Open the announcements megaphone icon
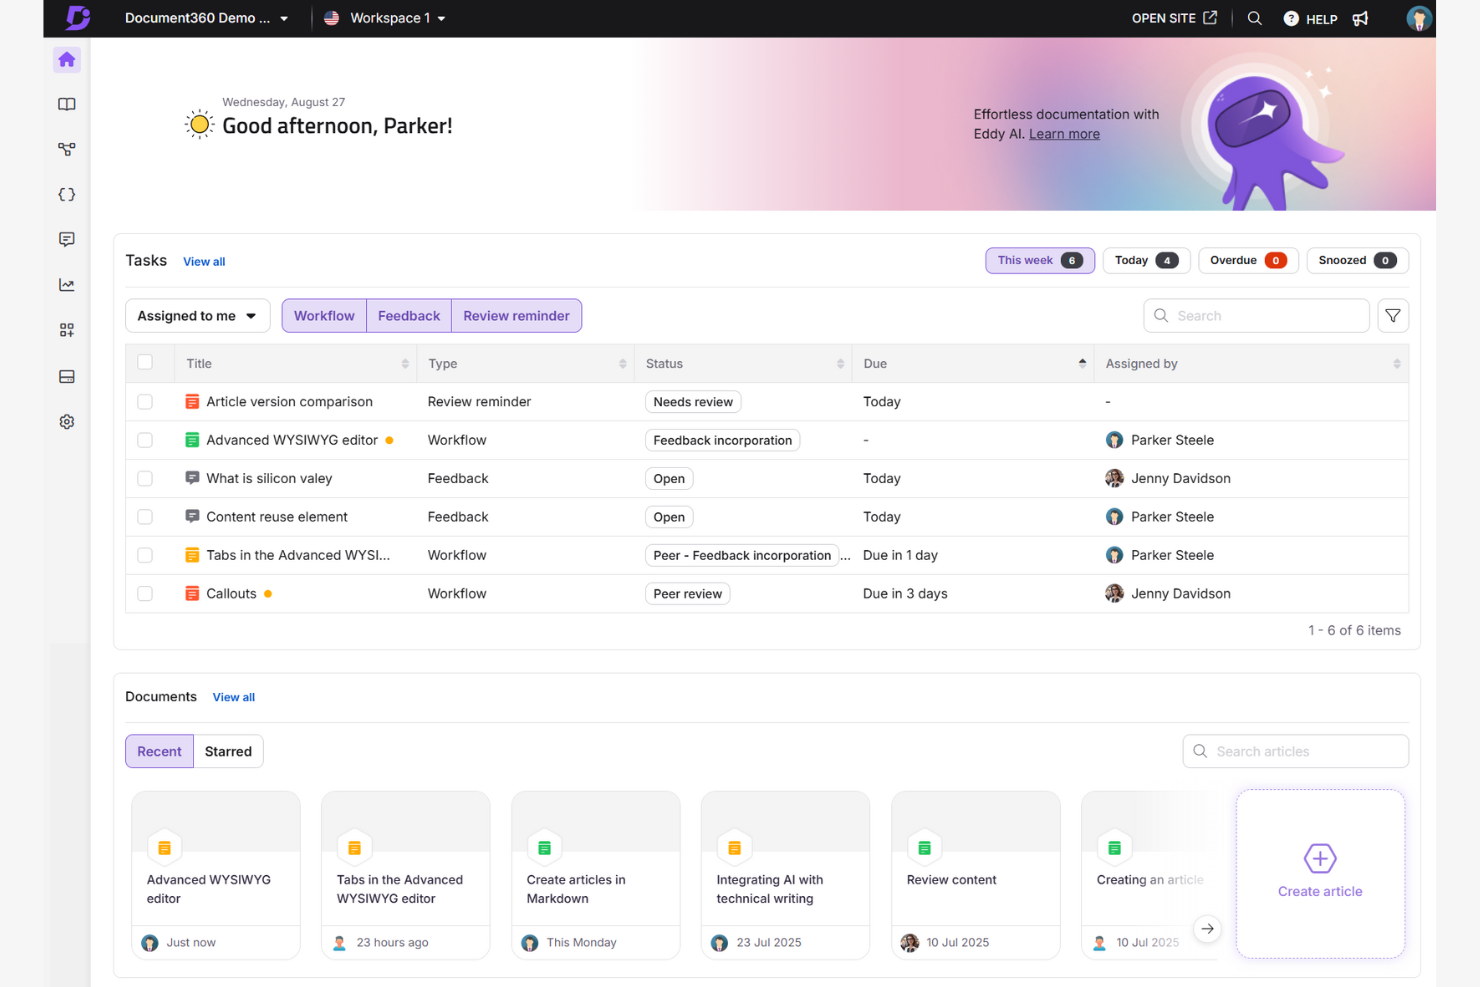Image resolution: width=1480 pixels, height=987 pixels. click(1360, 18)
